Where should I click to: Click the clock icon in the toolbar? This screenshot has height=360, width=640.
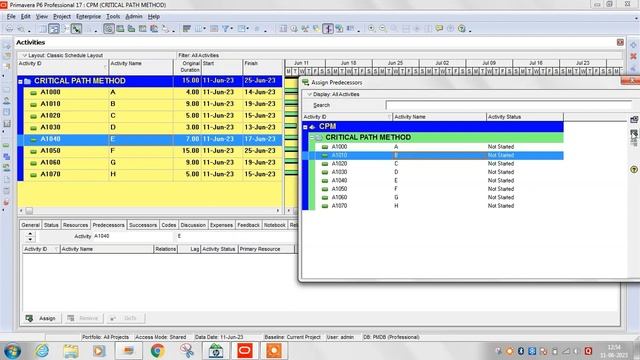click(x=294, y=29)
